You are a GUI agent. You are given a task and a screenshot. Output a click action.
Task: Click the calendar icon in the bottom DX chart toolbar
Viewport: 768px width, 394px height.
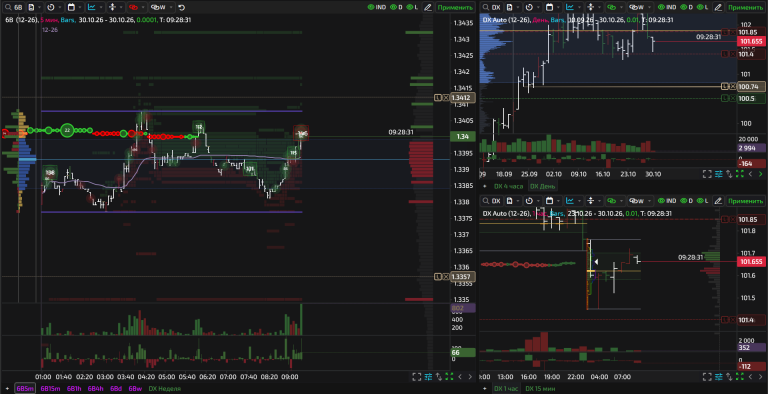tap(550, 201)
